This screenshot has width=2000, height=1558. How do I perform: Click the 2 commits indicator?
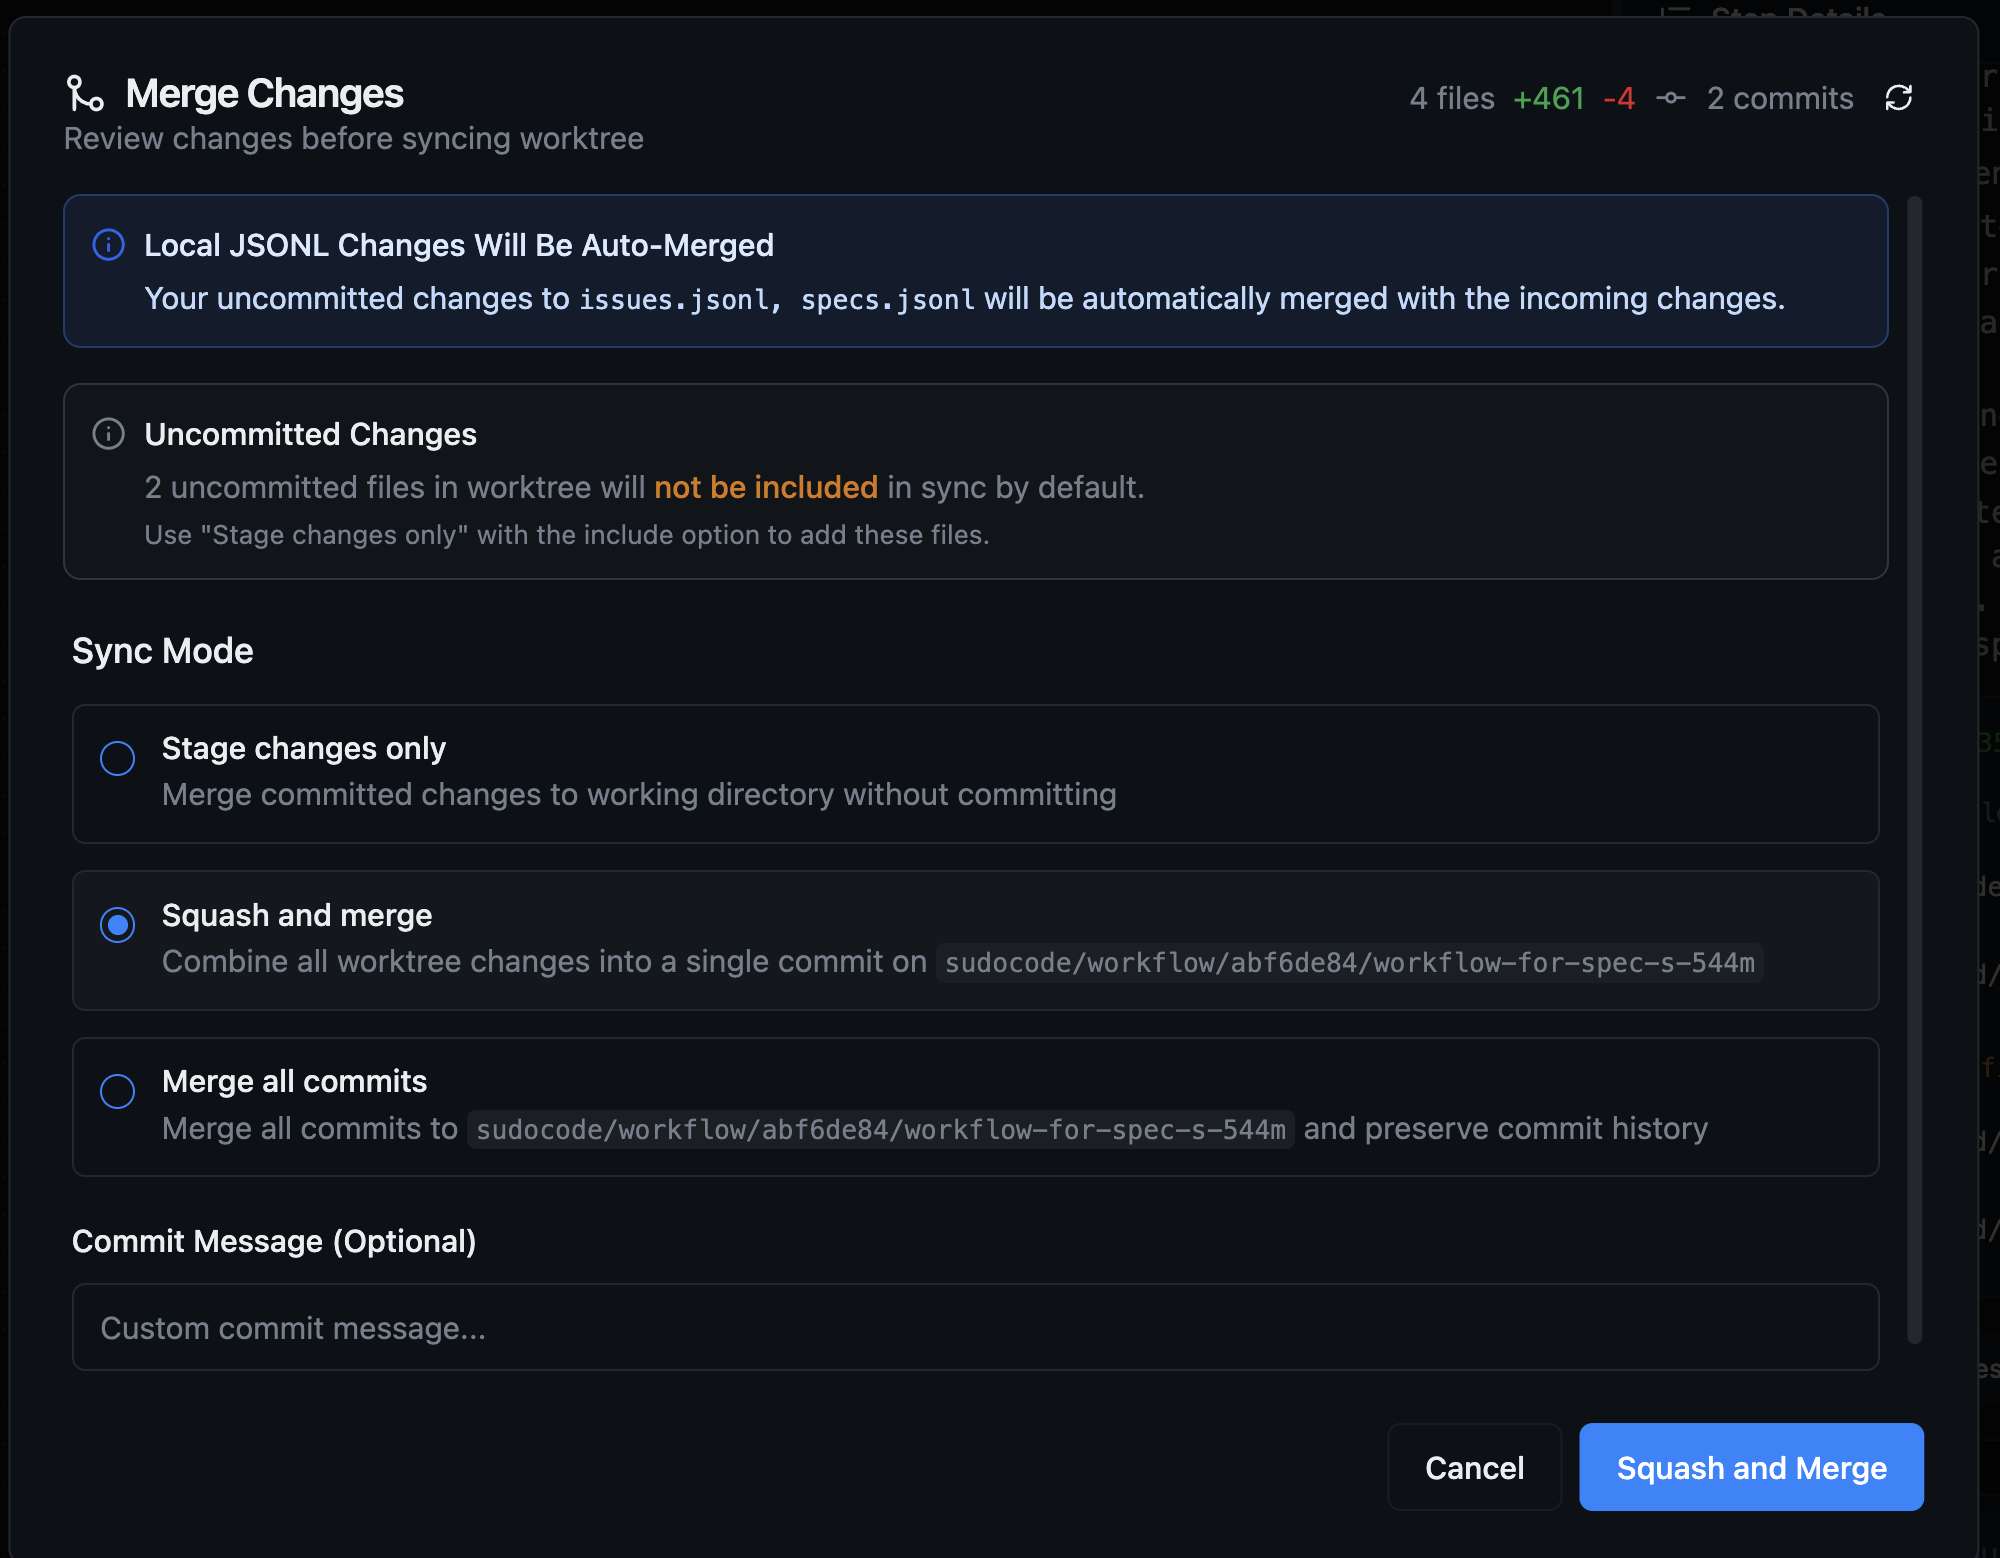(1780, 98)
